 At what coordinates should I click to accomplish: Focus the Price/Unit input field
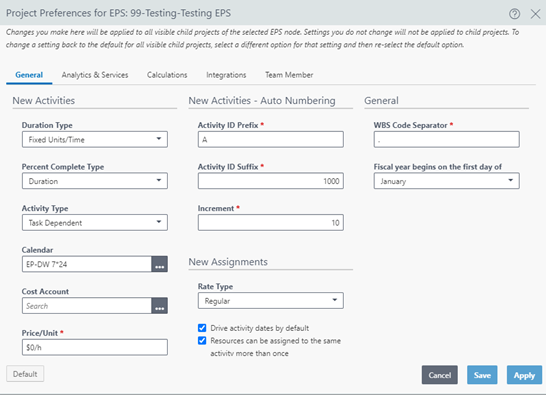click(95, 347)
